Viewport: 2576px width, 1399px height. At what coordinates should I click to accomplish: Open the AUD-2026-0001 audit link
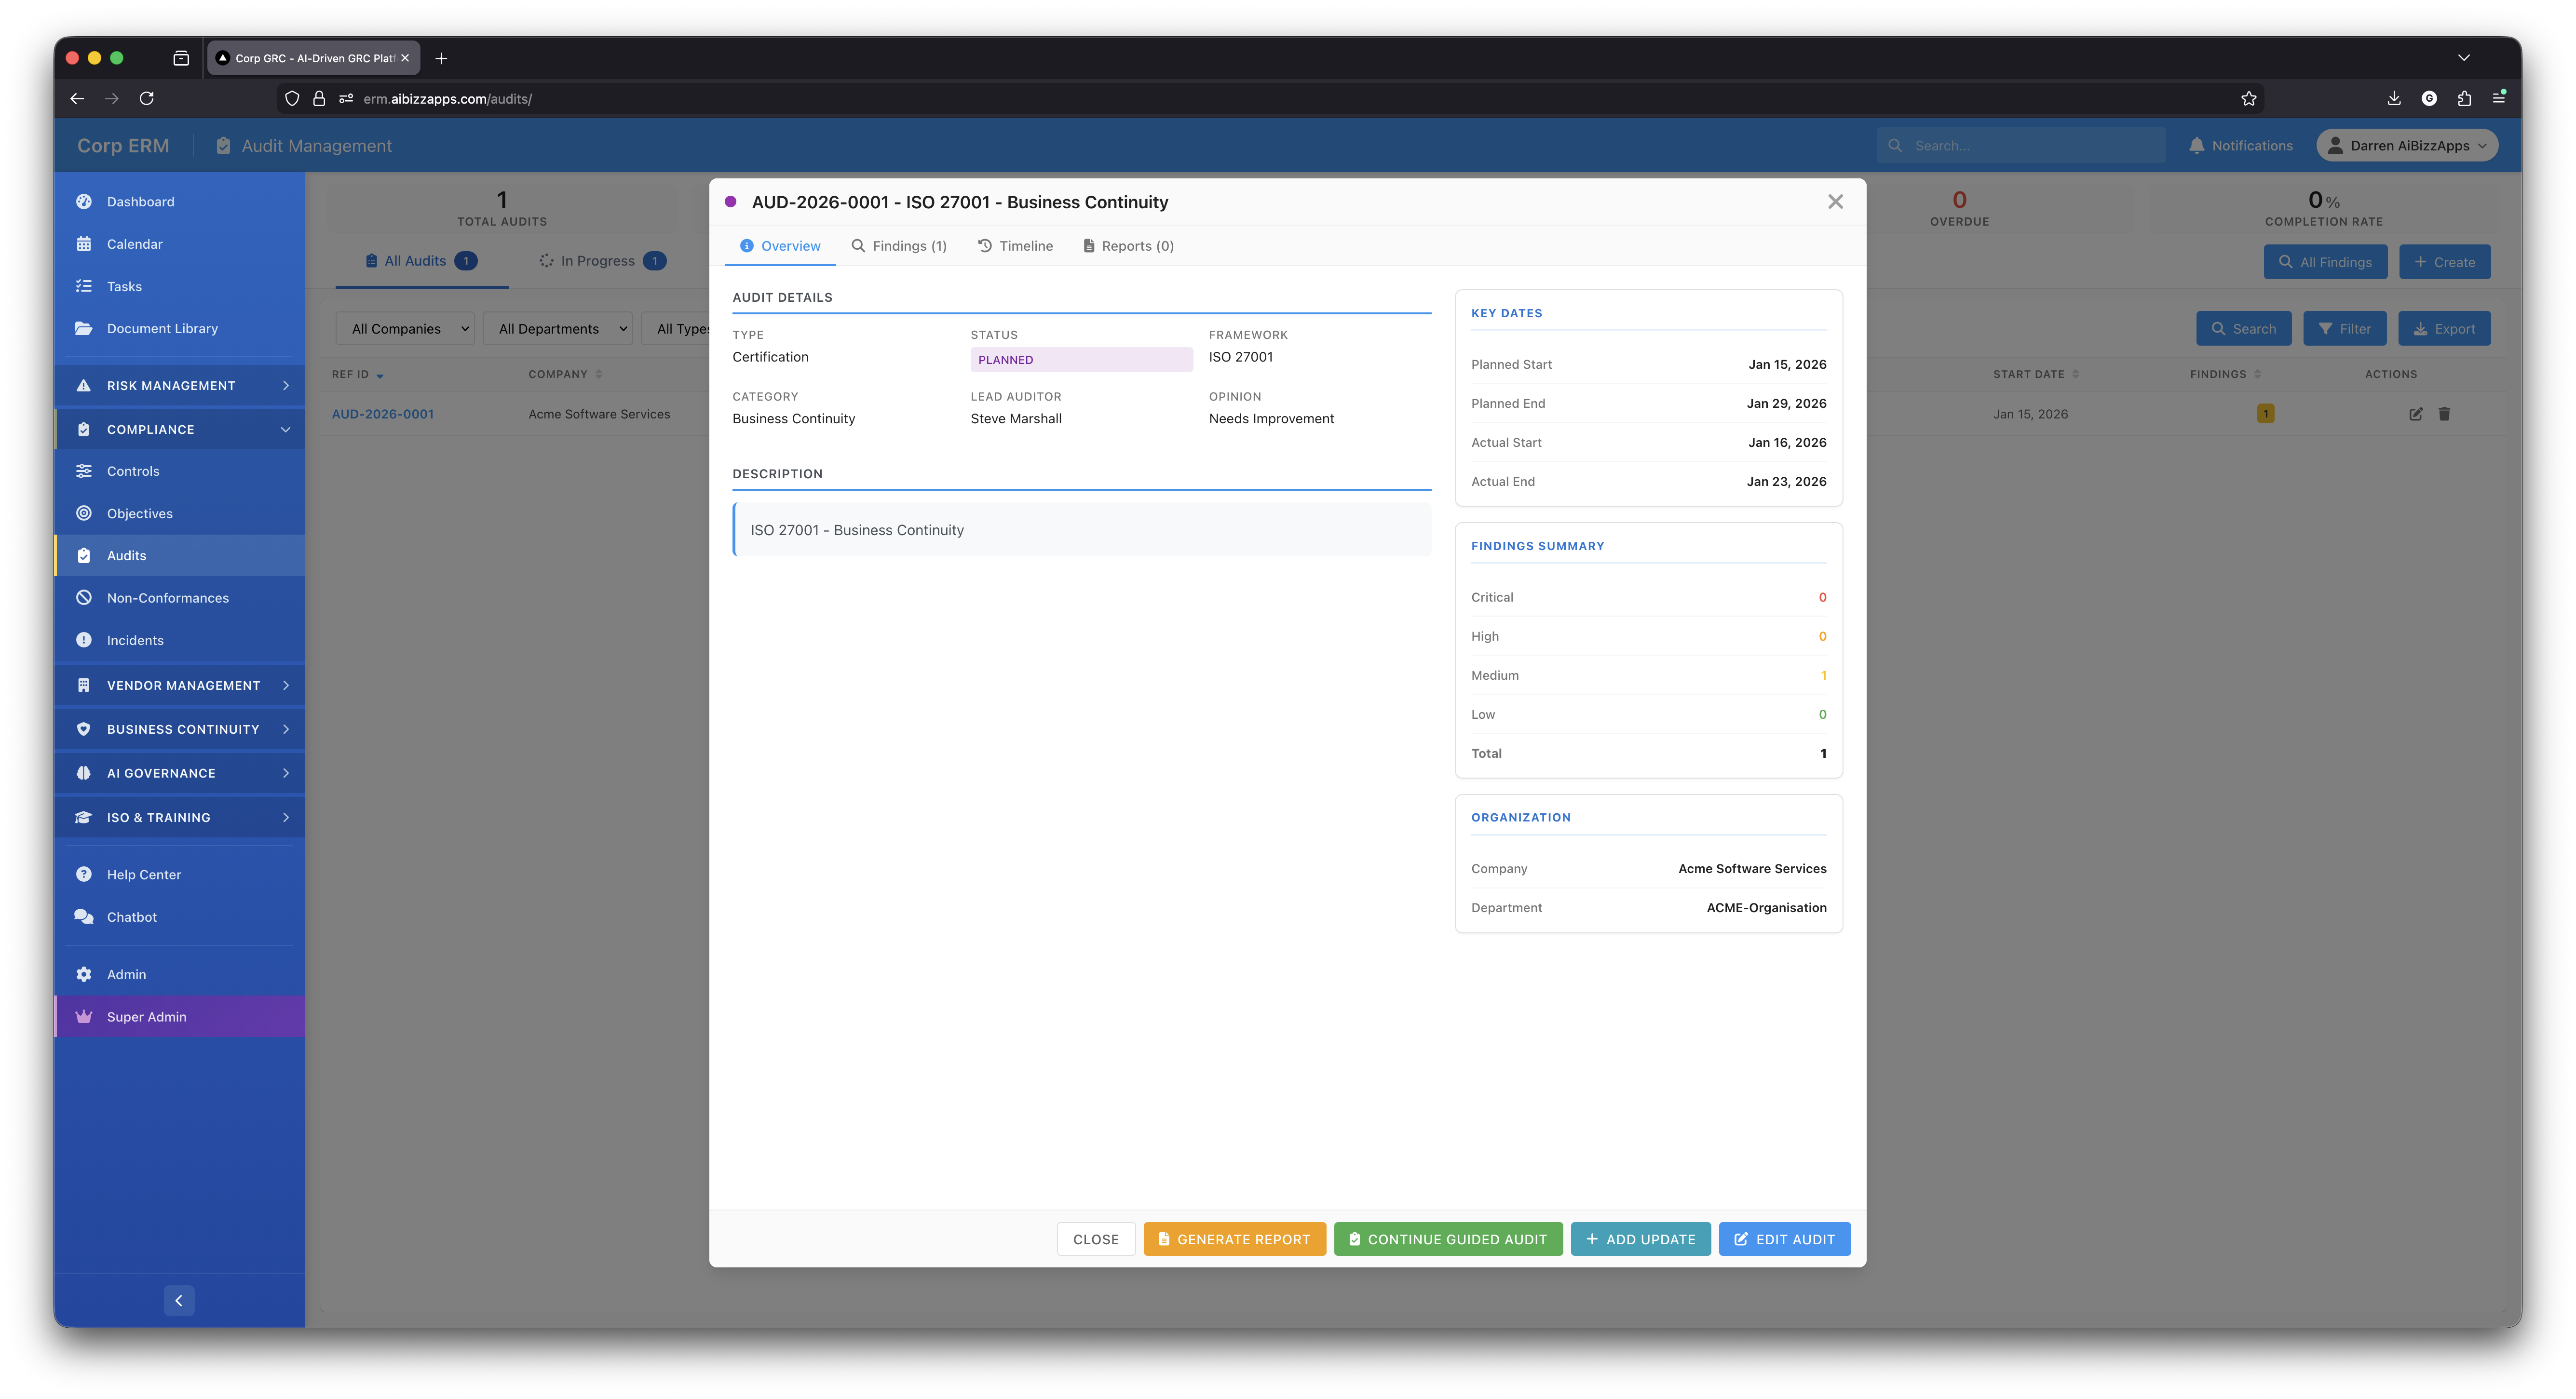[x=383, y=413]
